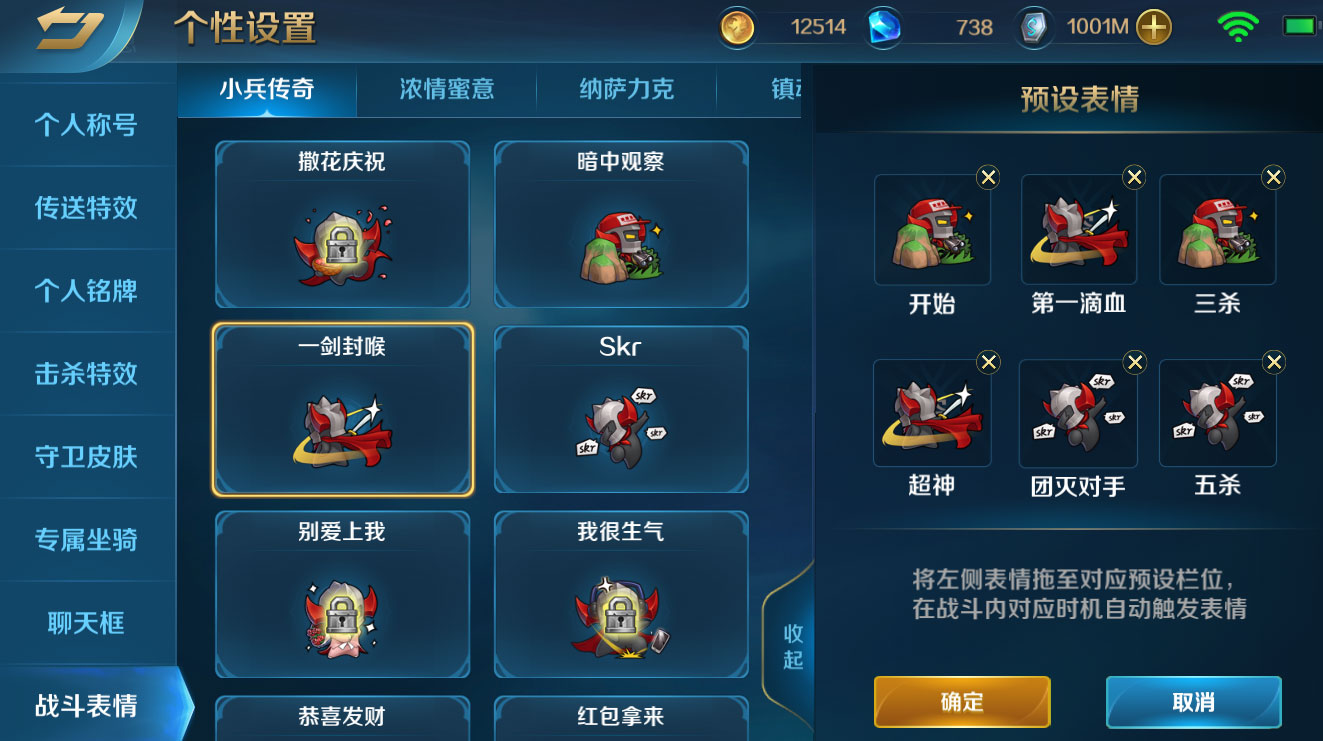This screenshot has height=741, width=1323.
Task: Pick the locked 别爱上我 emote
Action: (x=342, y=595)
